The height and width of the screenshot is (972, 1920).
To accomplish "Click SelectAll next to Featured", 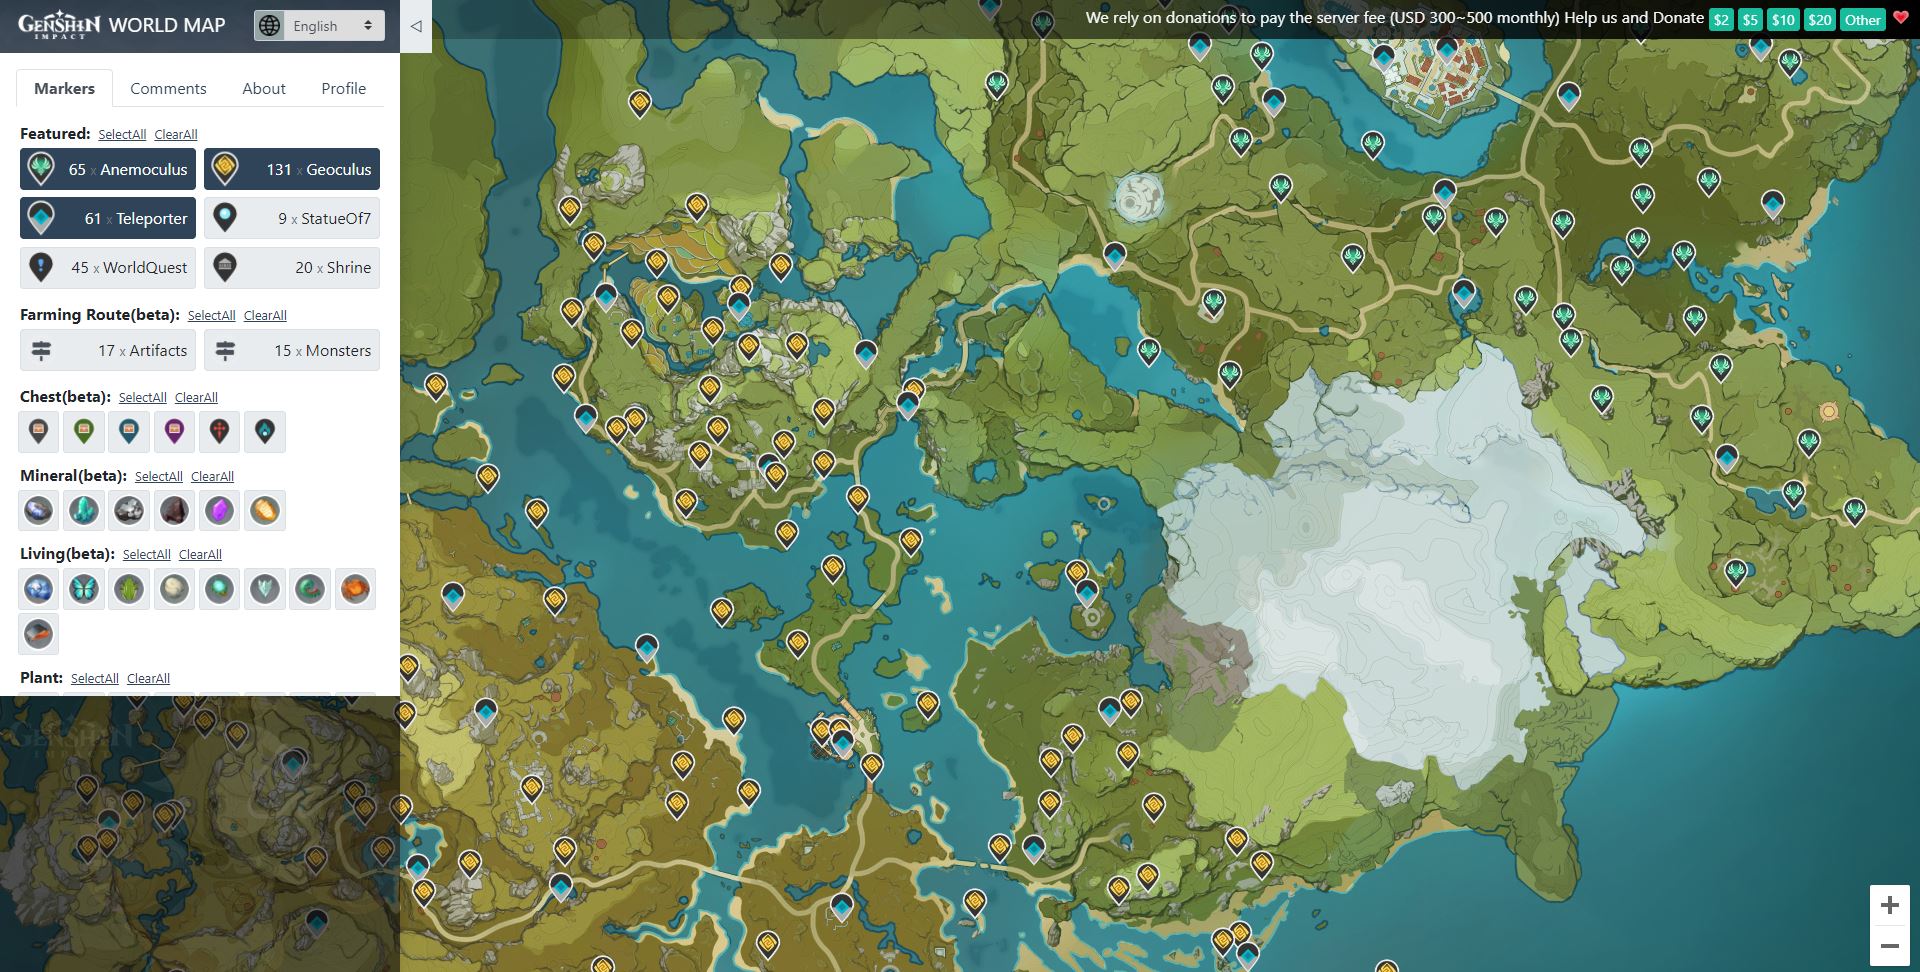I will point(122,135).
